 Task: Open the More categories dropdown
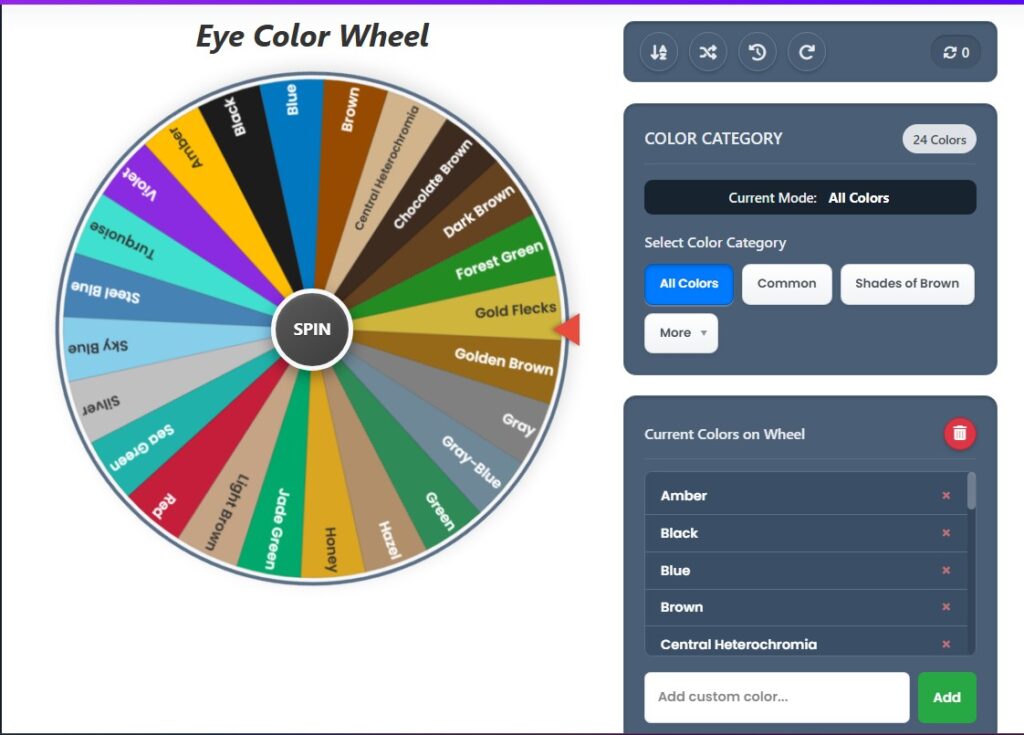[681, 333]
